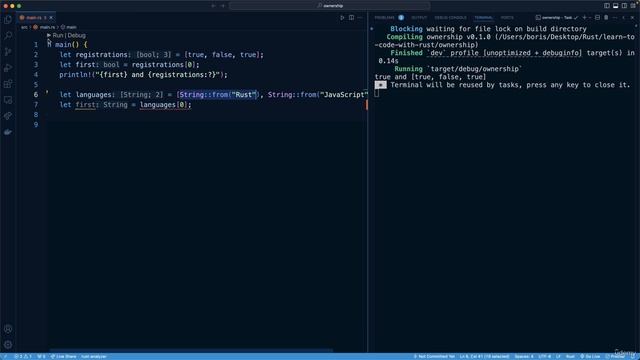This screenshot has height=360, width=640.
Task: Open the Explorer view in activity bar
Action: [8, 20]
